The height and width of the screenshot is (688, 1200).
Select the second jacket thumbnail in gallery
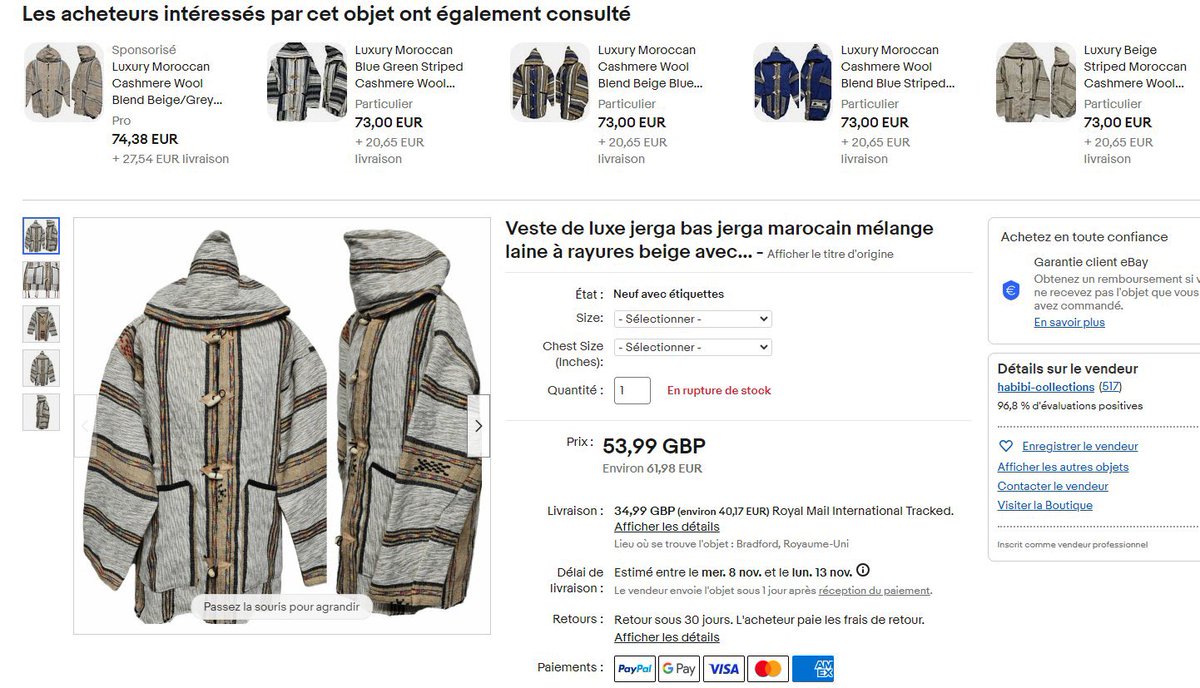pyautogui.click(x=41, y=280)
